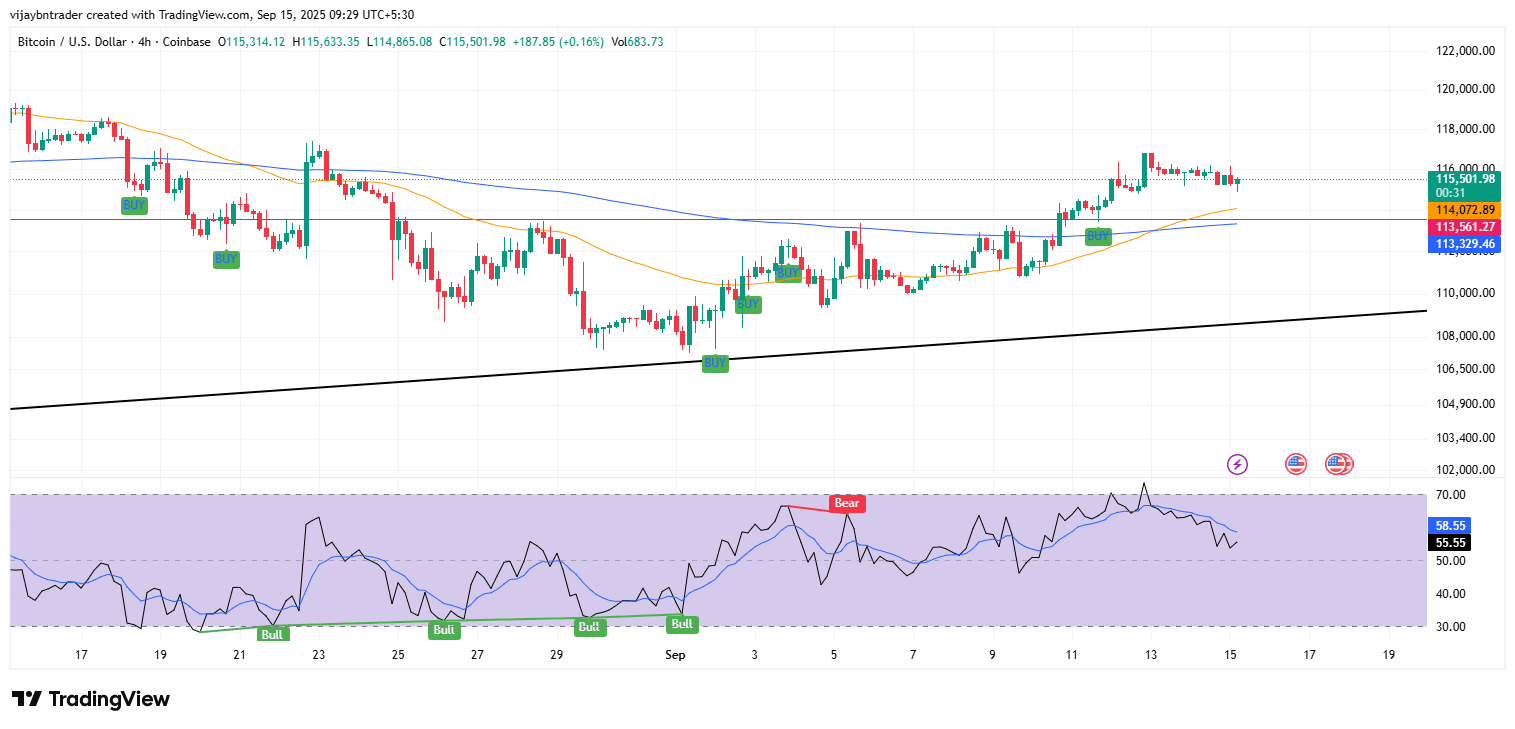The width and height of the screenshot is (1515, 729).
Task: Click the black 55.55 RSI value label
Action: [x=1451, y=543]
